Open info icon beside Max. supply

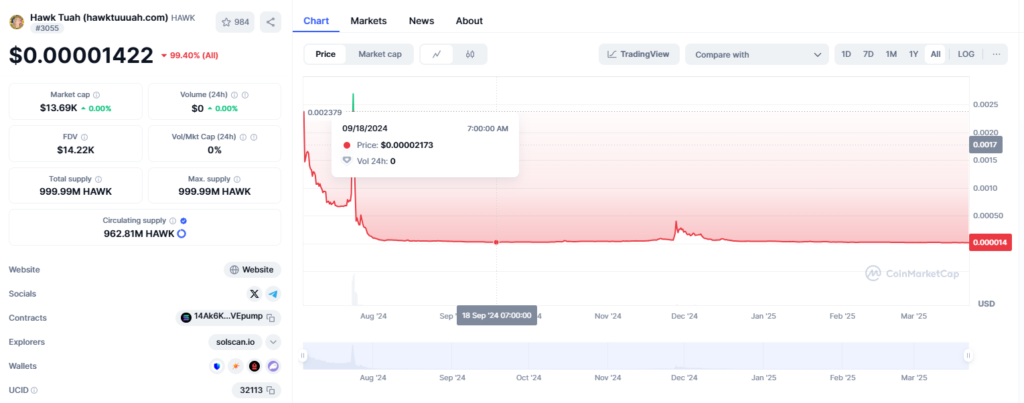pos(237,179)
